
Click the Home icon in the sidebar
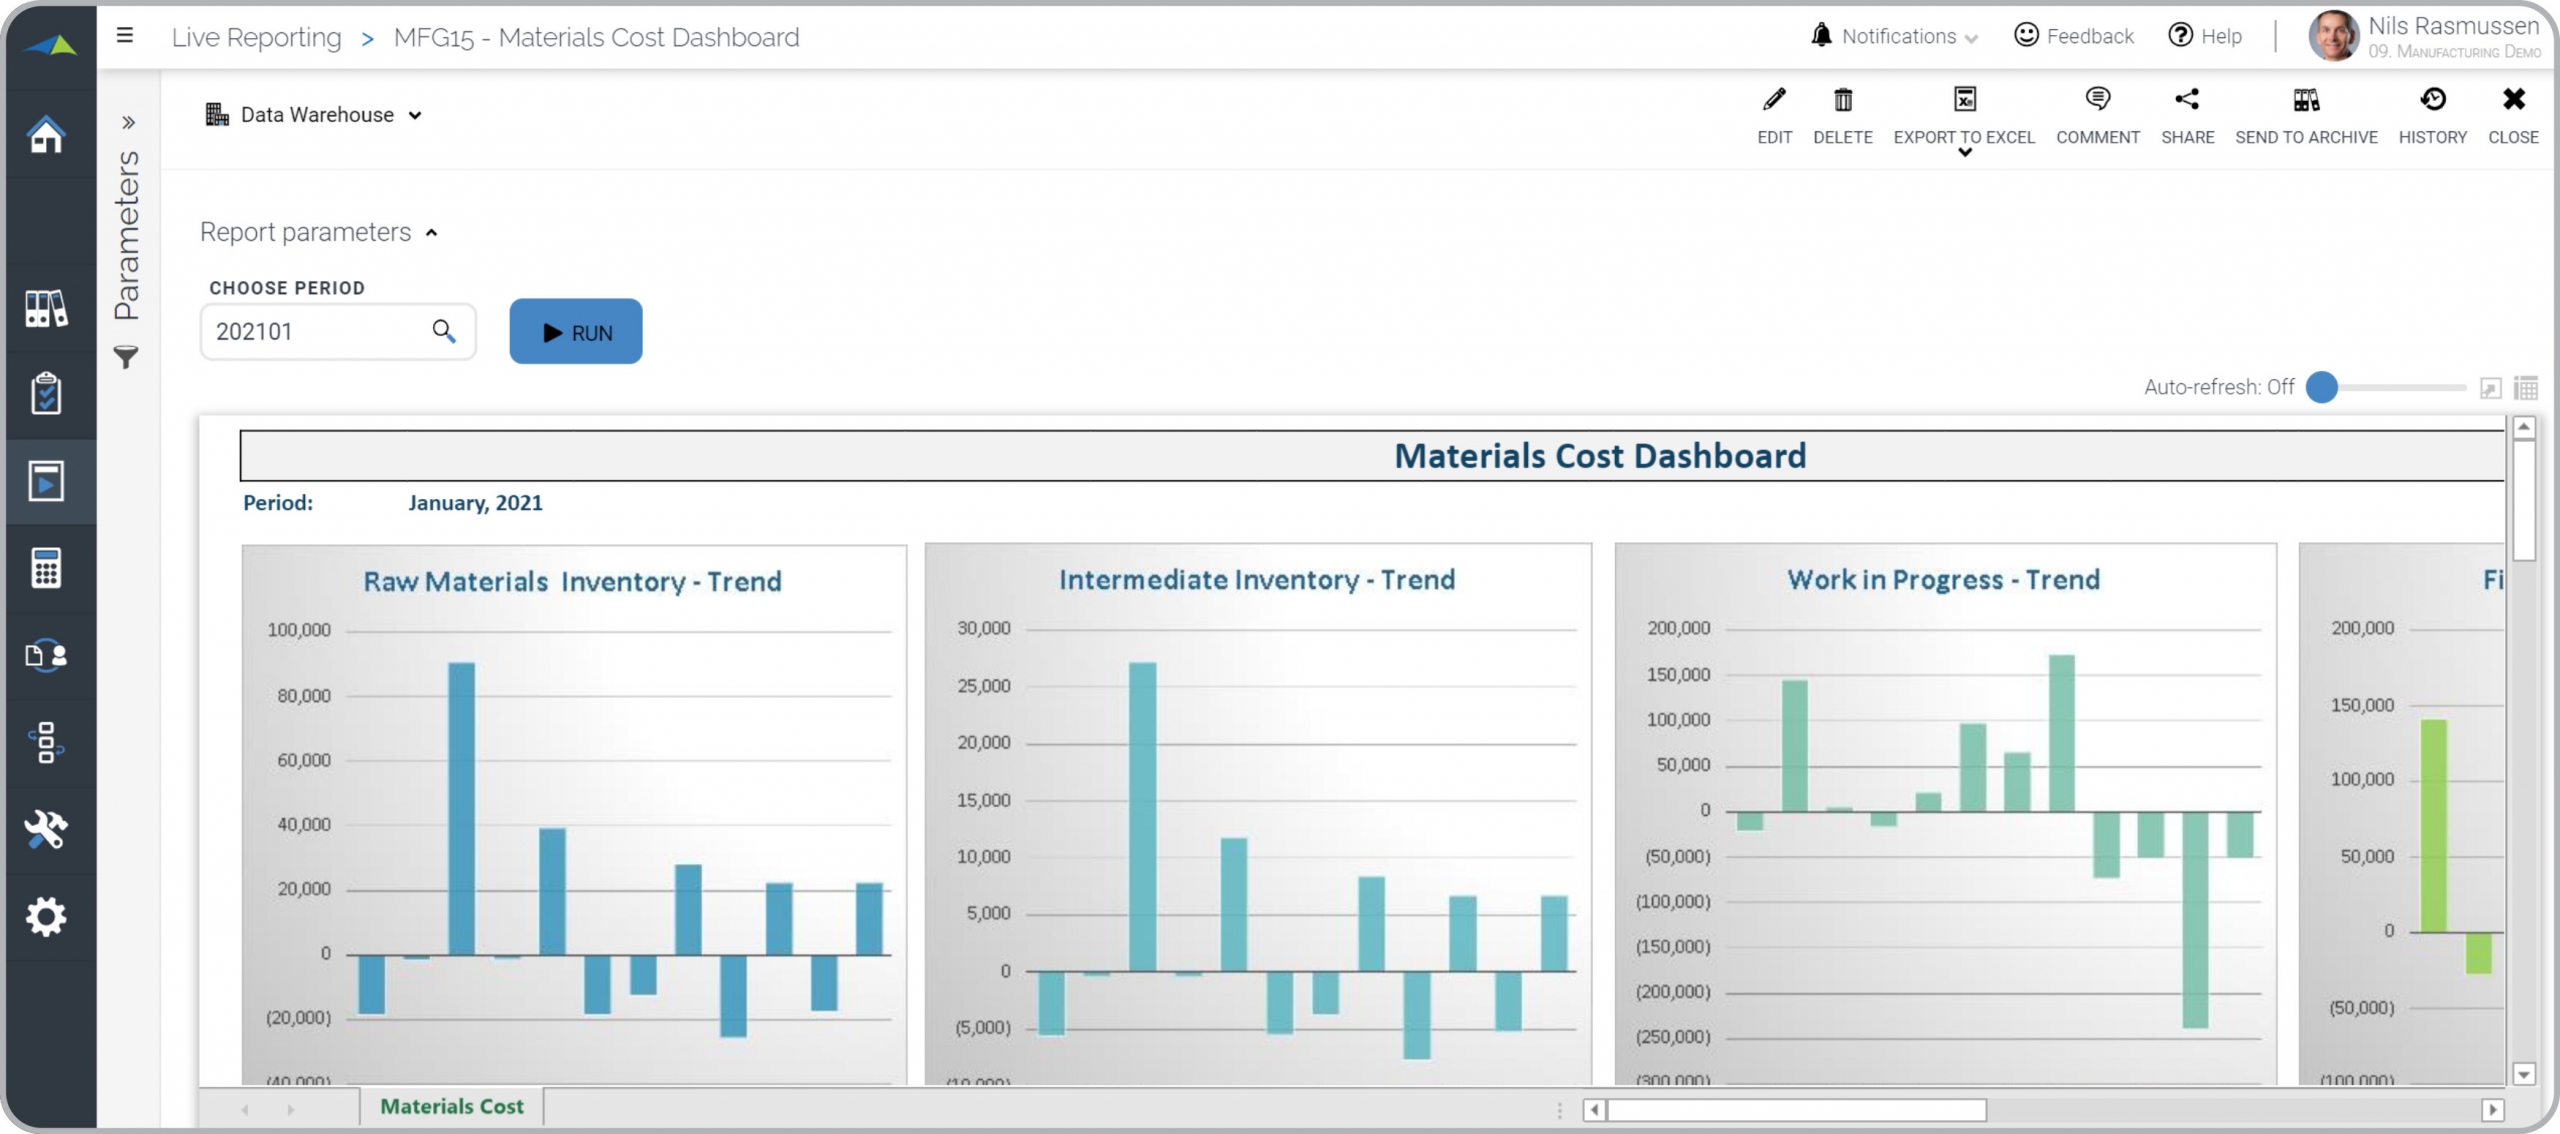click(x=46, y=135)
